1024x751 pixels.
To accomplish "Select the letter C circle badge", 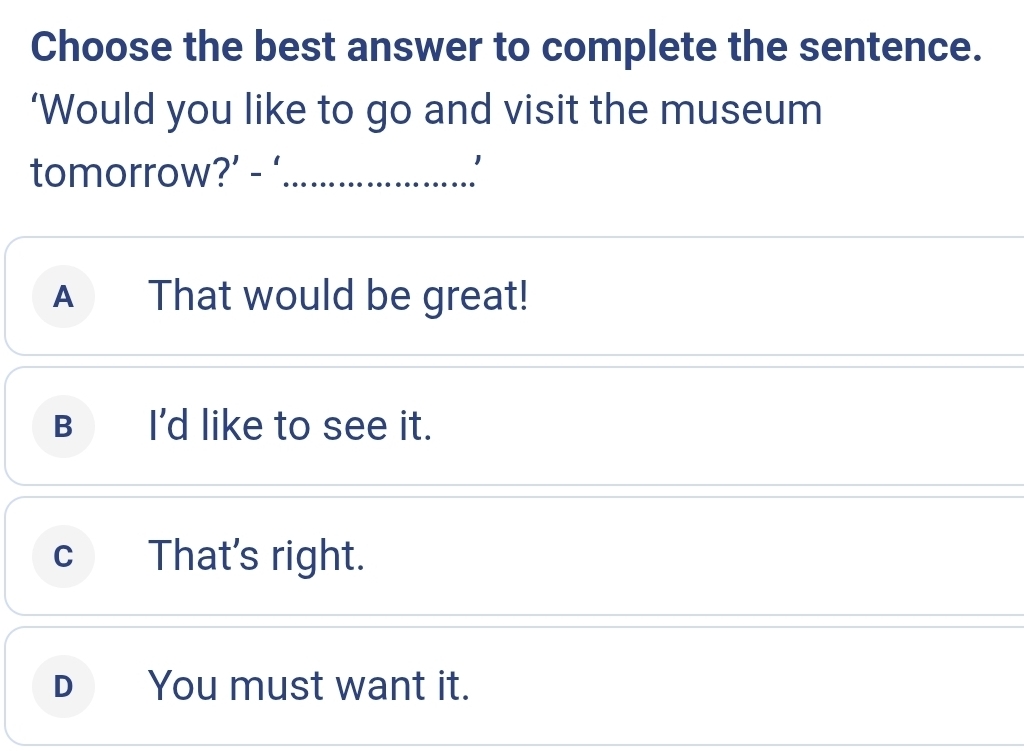I will tap(64, 556).
